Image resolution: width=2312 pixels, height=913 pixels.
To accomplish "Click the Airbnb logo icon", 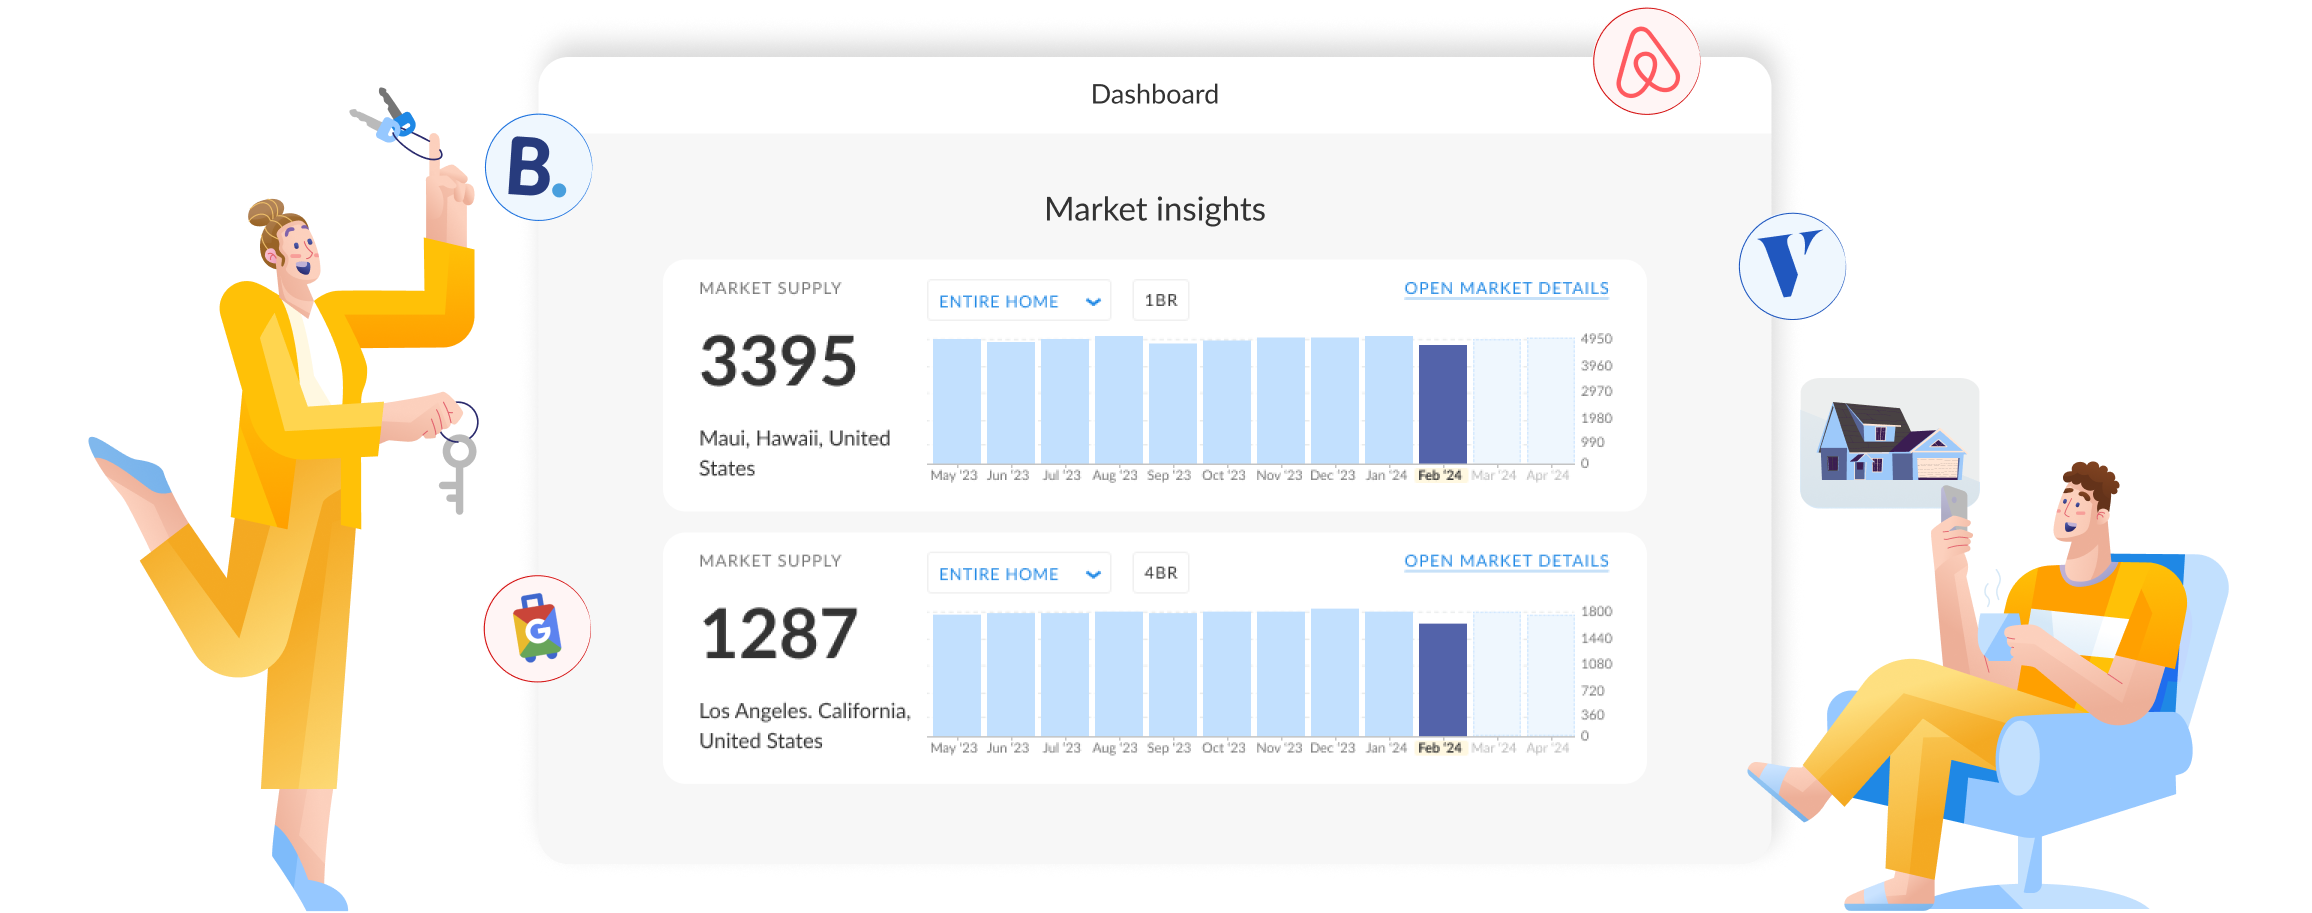I will pos(1646,62).
